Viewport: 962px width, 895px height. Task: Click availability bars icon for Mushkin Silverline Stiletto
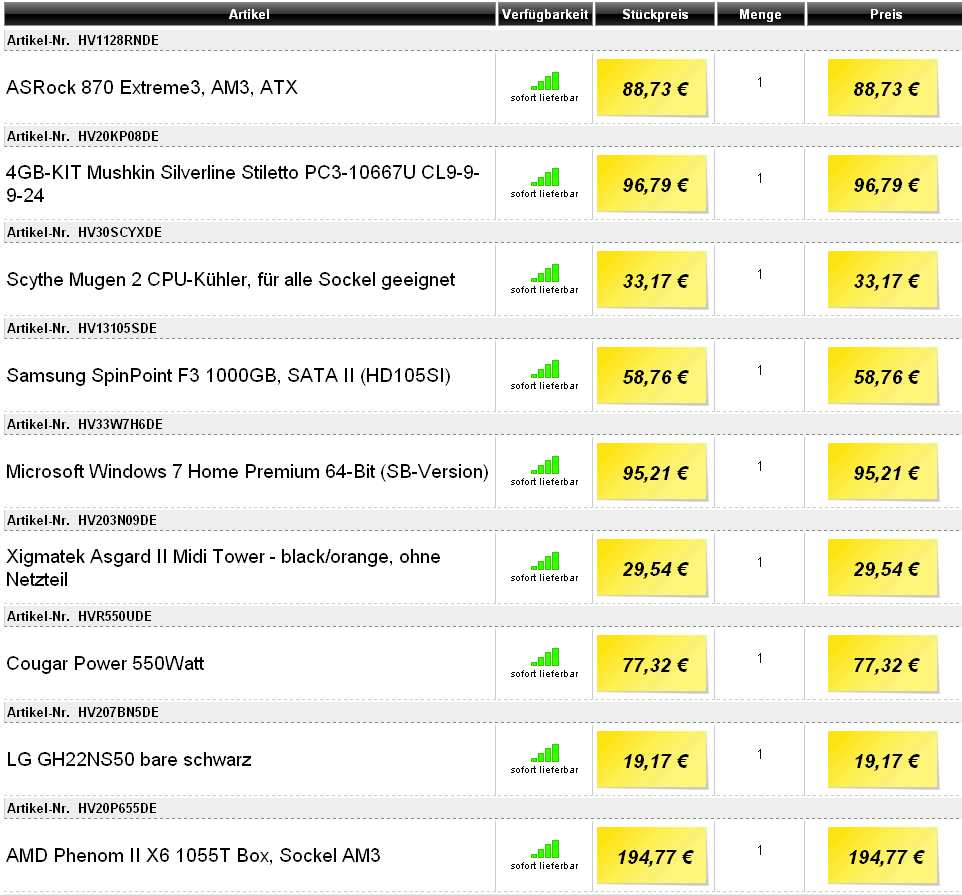coord(545,177)
